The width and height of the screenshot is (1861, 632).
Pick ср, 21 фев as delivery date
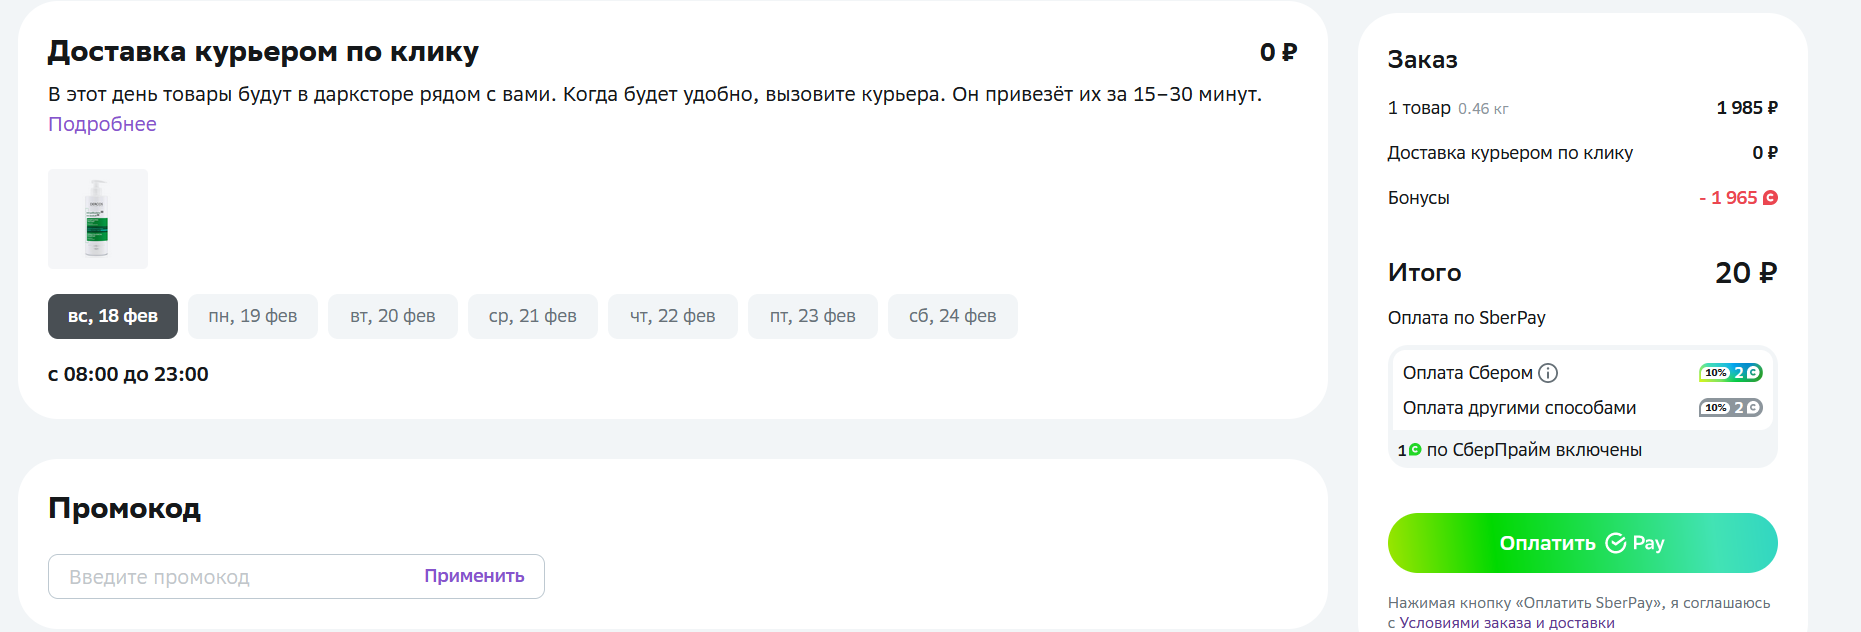533,316
